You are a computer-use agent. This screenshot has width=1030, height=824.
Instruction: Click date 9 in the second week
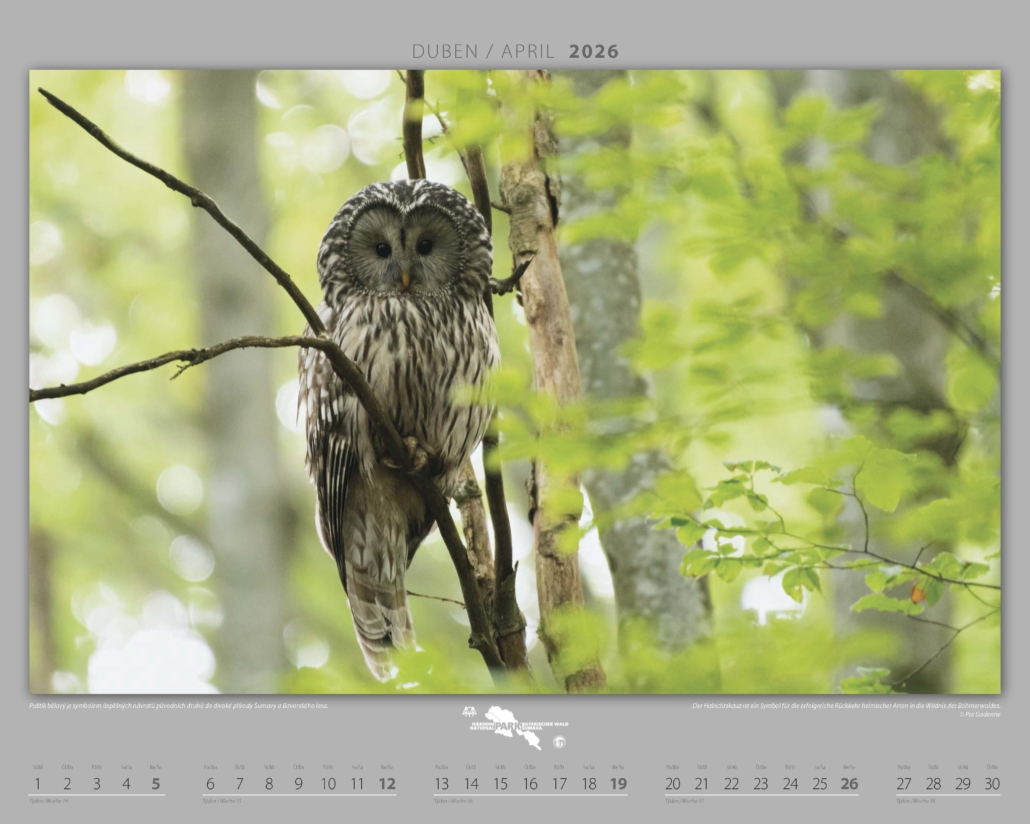pyautogui.click(x=298, y=784)
